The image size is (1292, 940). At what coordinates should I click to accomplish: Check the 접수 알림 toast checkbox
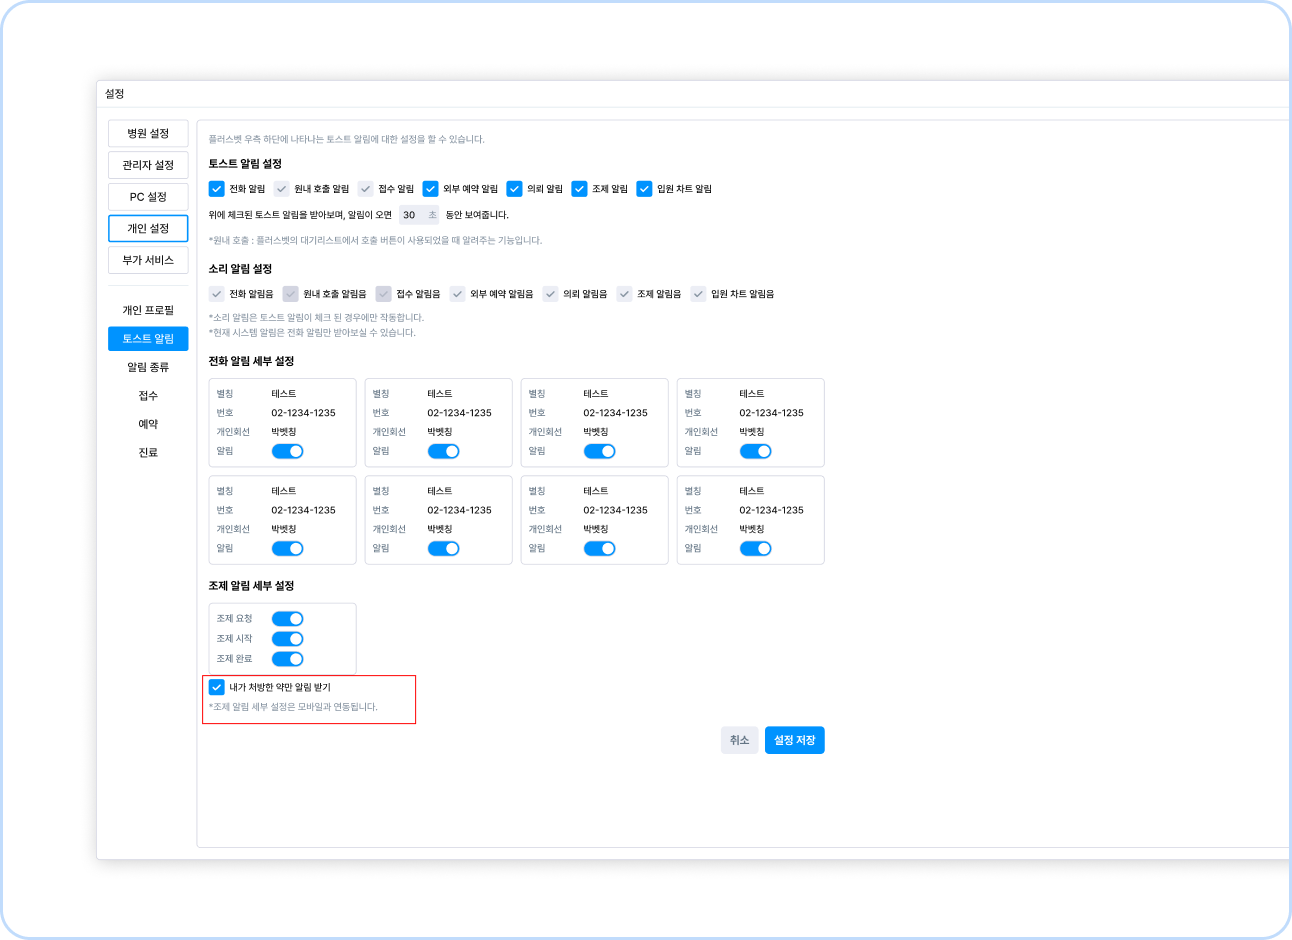(365, 189)
